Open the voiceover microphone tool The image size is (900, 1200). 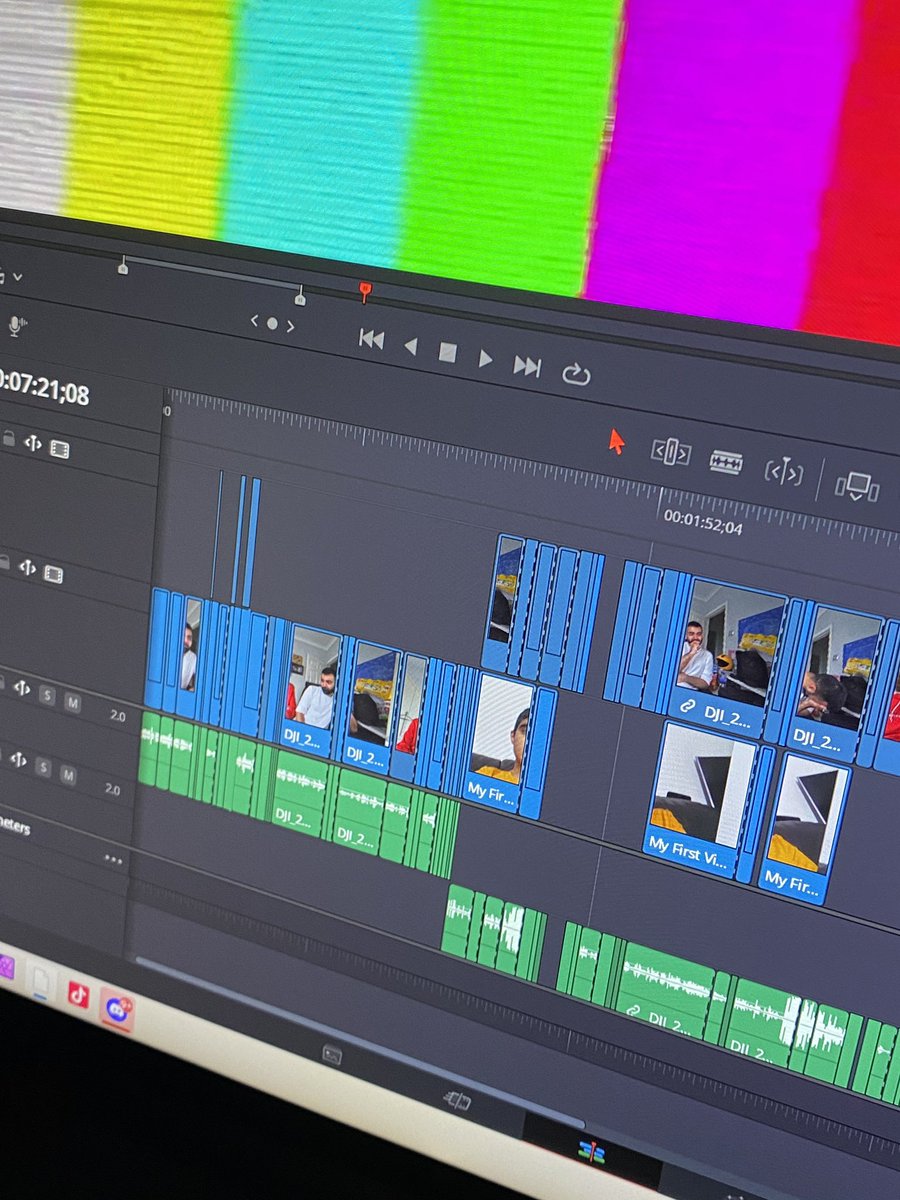click(x=16, y=325)
